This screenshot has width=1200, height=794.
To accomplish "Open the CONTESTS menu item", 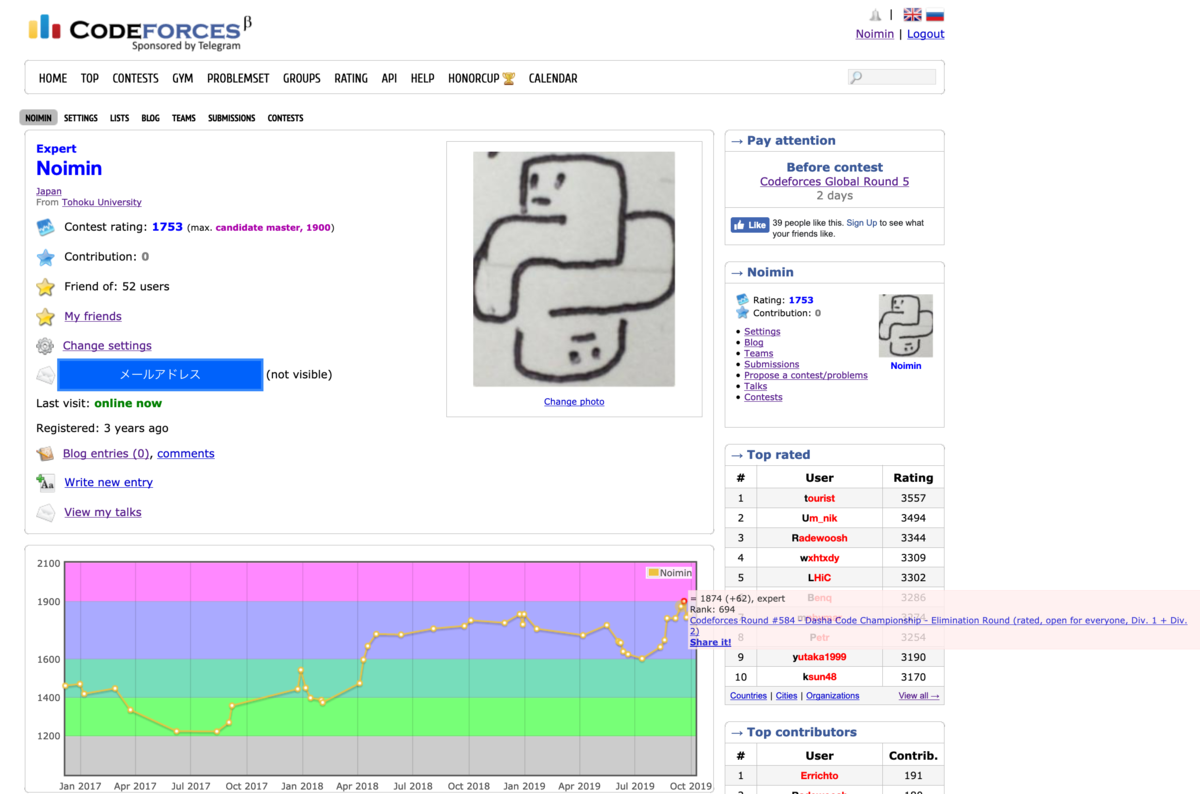I will (x=135, y=78).
